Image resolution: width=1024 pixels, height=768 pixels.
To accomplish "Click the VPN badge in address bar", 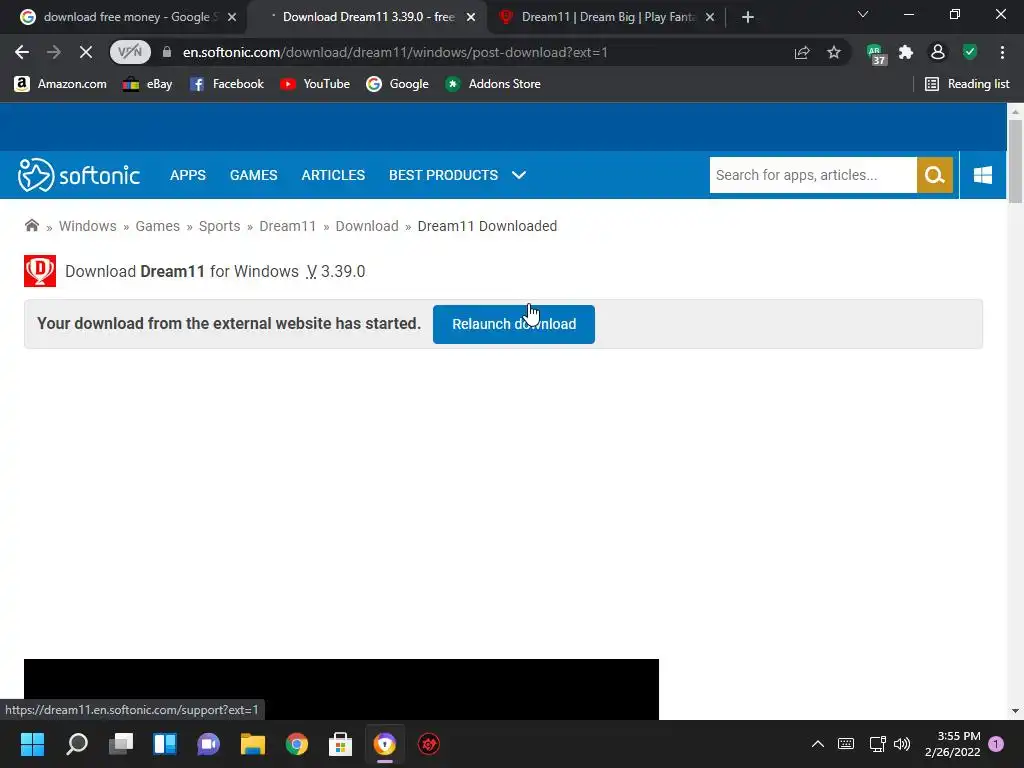I will tap(130, 52).
